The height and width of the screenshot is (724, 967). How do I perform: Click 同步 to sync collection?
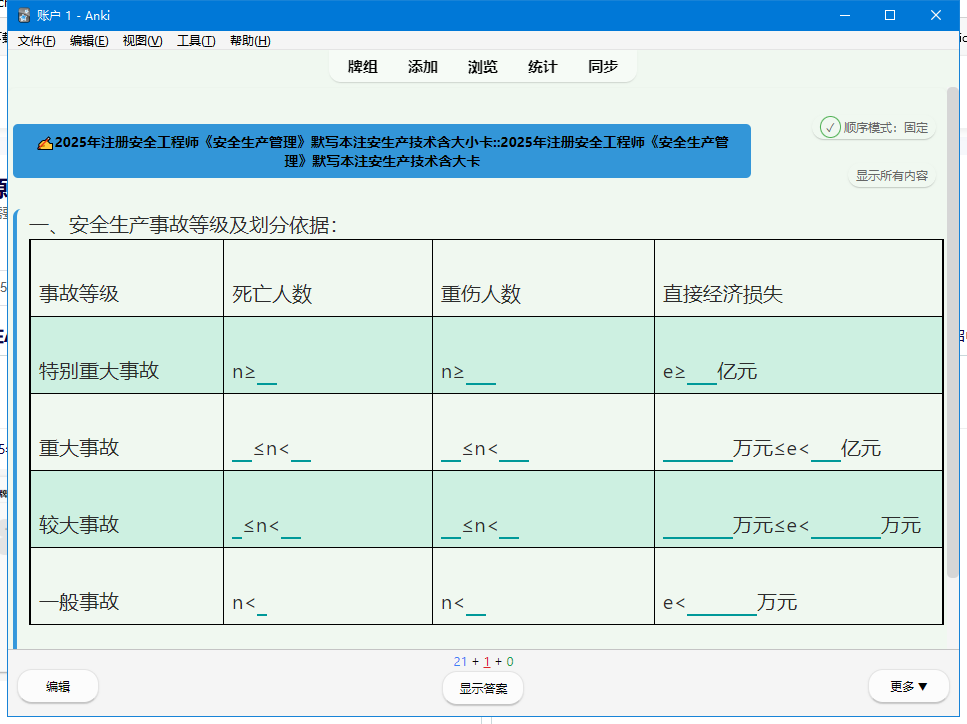coord(603,67)
